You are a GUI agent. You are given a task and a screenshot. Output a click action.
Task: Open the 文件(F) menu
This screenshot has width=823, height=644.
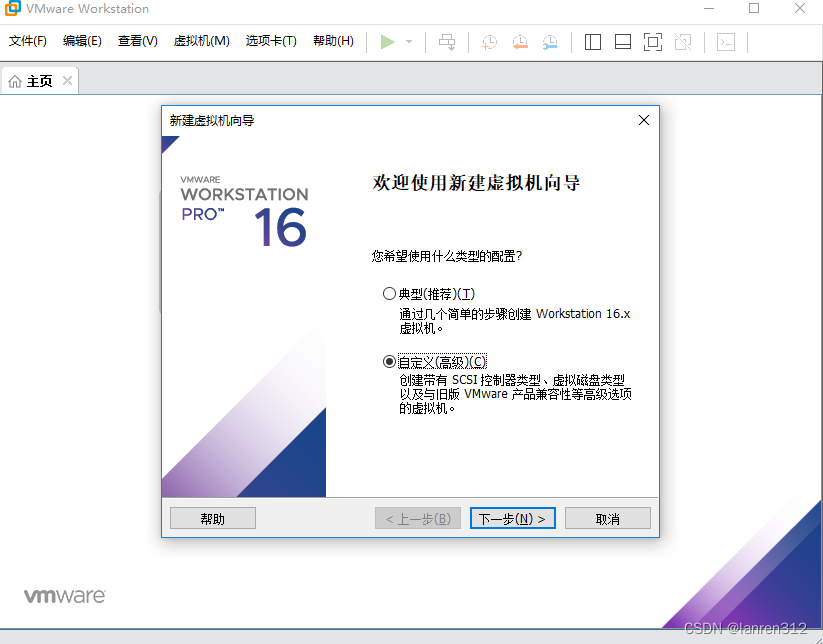[x=28, y=41]
